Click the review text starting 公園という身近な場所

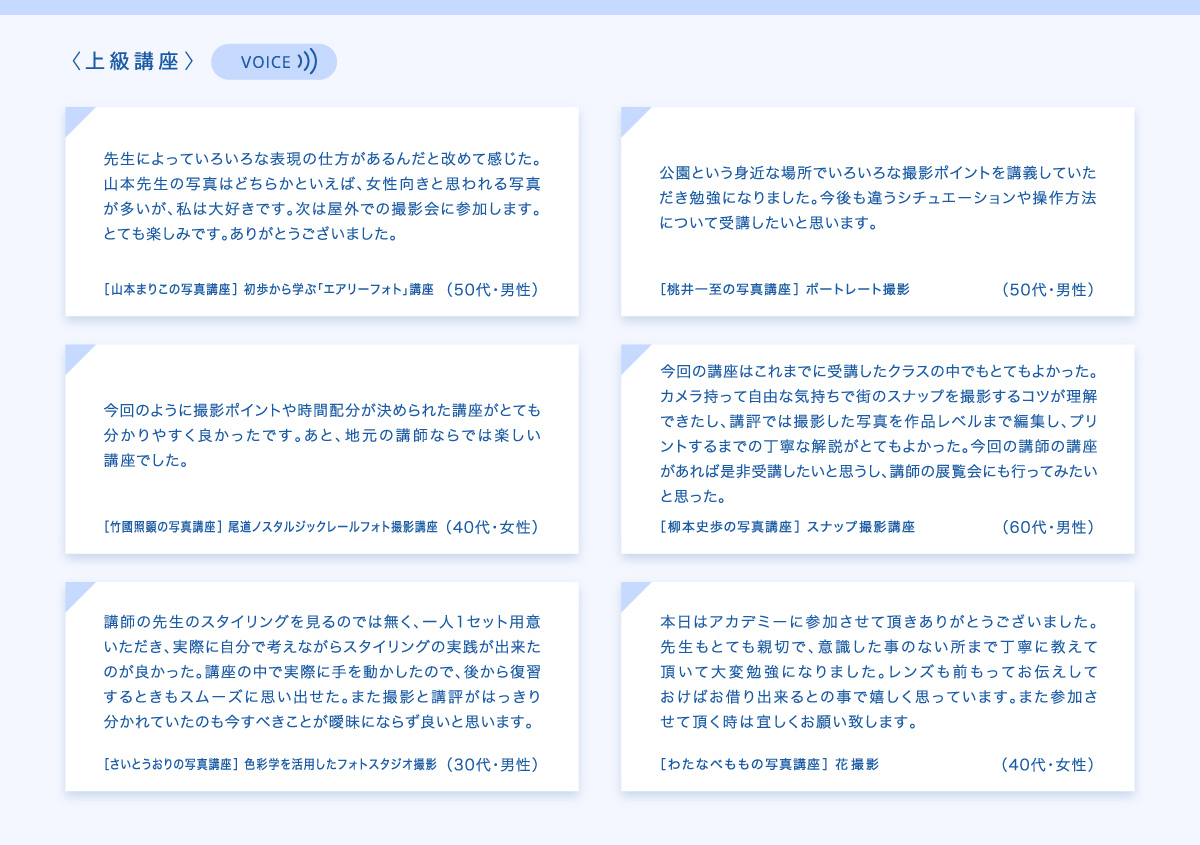click(x=878, y=197)
